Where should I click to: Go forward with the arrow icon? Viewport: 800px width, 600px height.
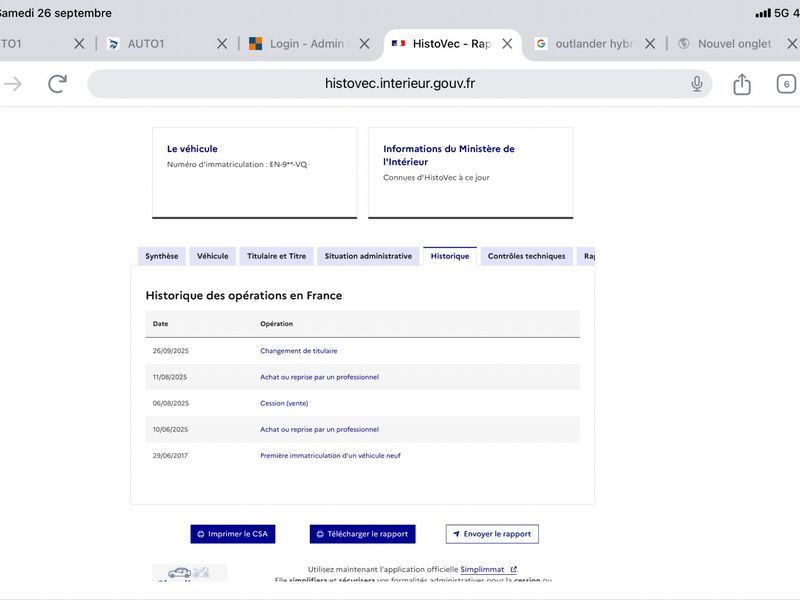pyautogui.click(x=13, y=84)
